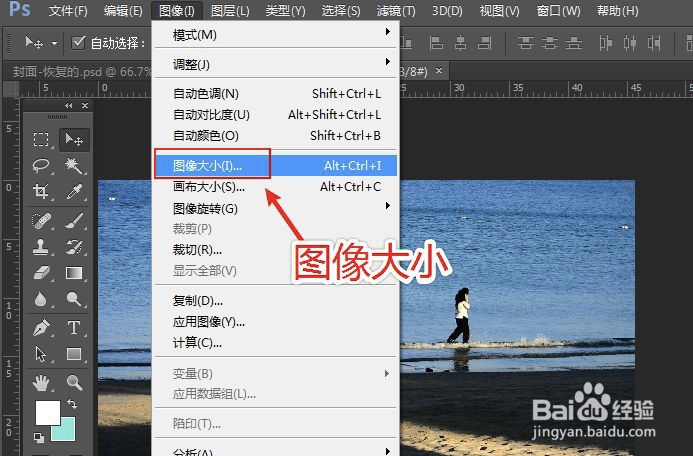Close the toolbox panel
This screenshot has height=456, width=693.
85,106
